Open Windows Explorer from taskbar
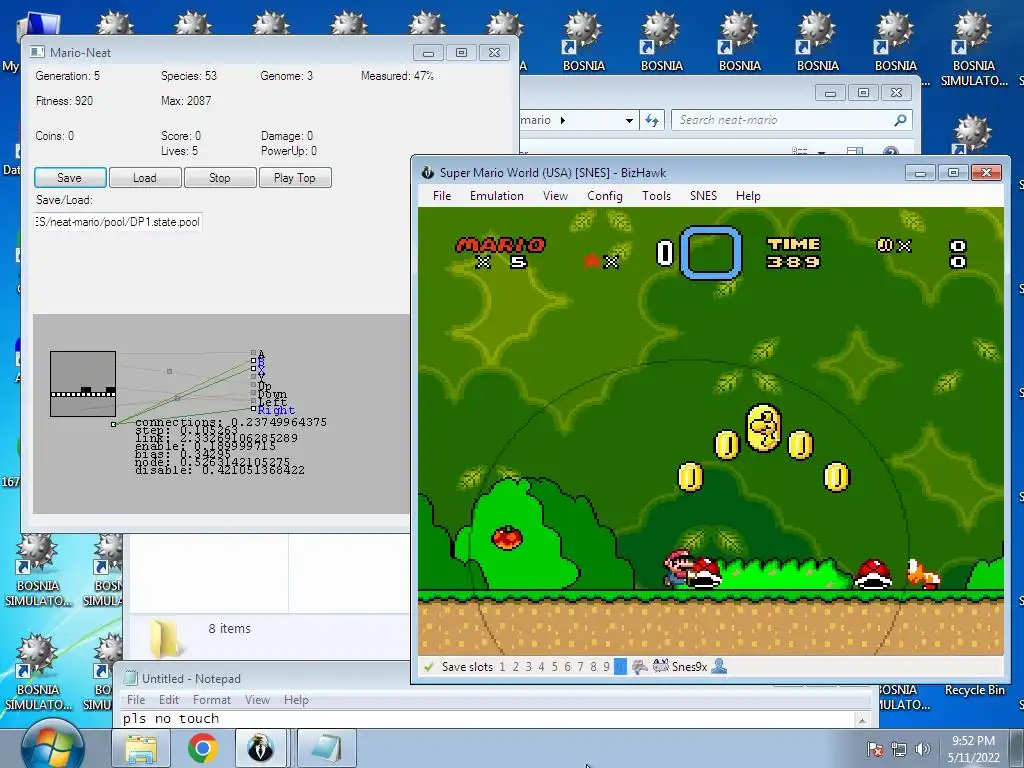Image resolution: width=1024 pixels, height=768 pixels. (x=141, y=748)
